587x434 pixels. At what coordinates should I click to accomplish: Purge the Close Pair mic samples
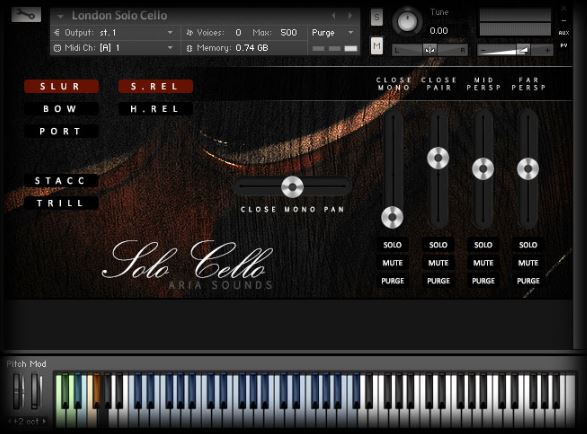point(438,281)
